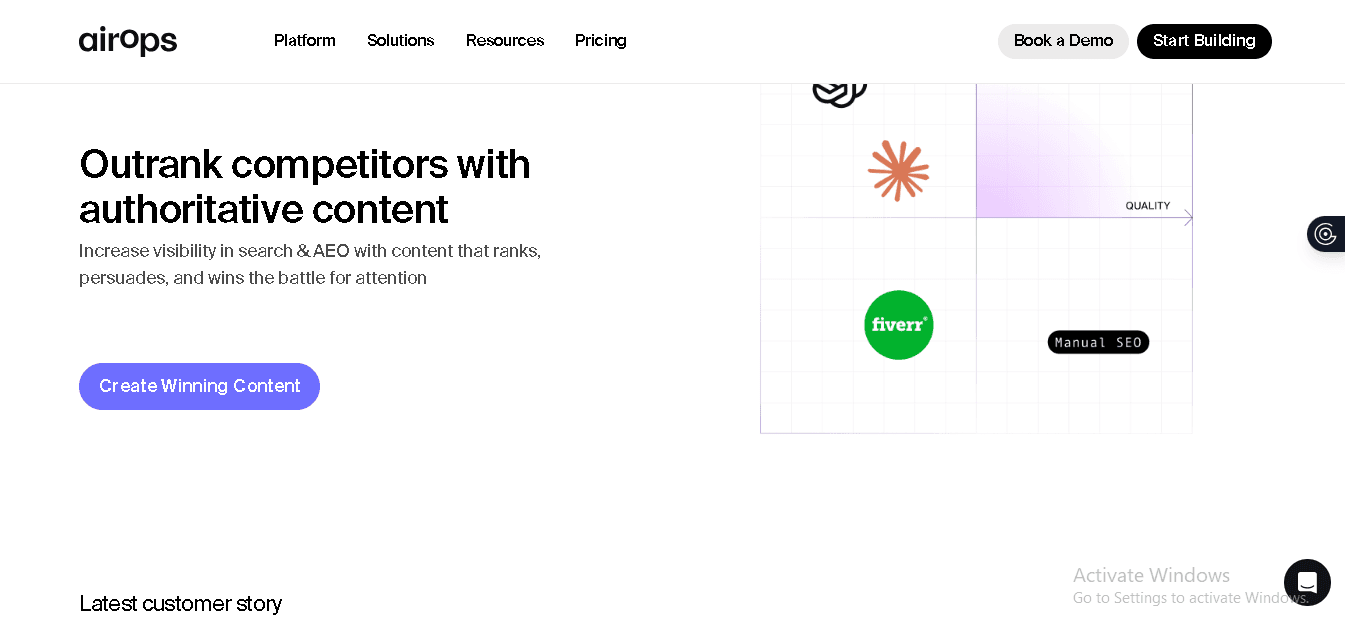
Task: Click the Start Building button
Action: coord(1204,41)
